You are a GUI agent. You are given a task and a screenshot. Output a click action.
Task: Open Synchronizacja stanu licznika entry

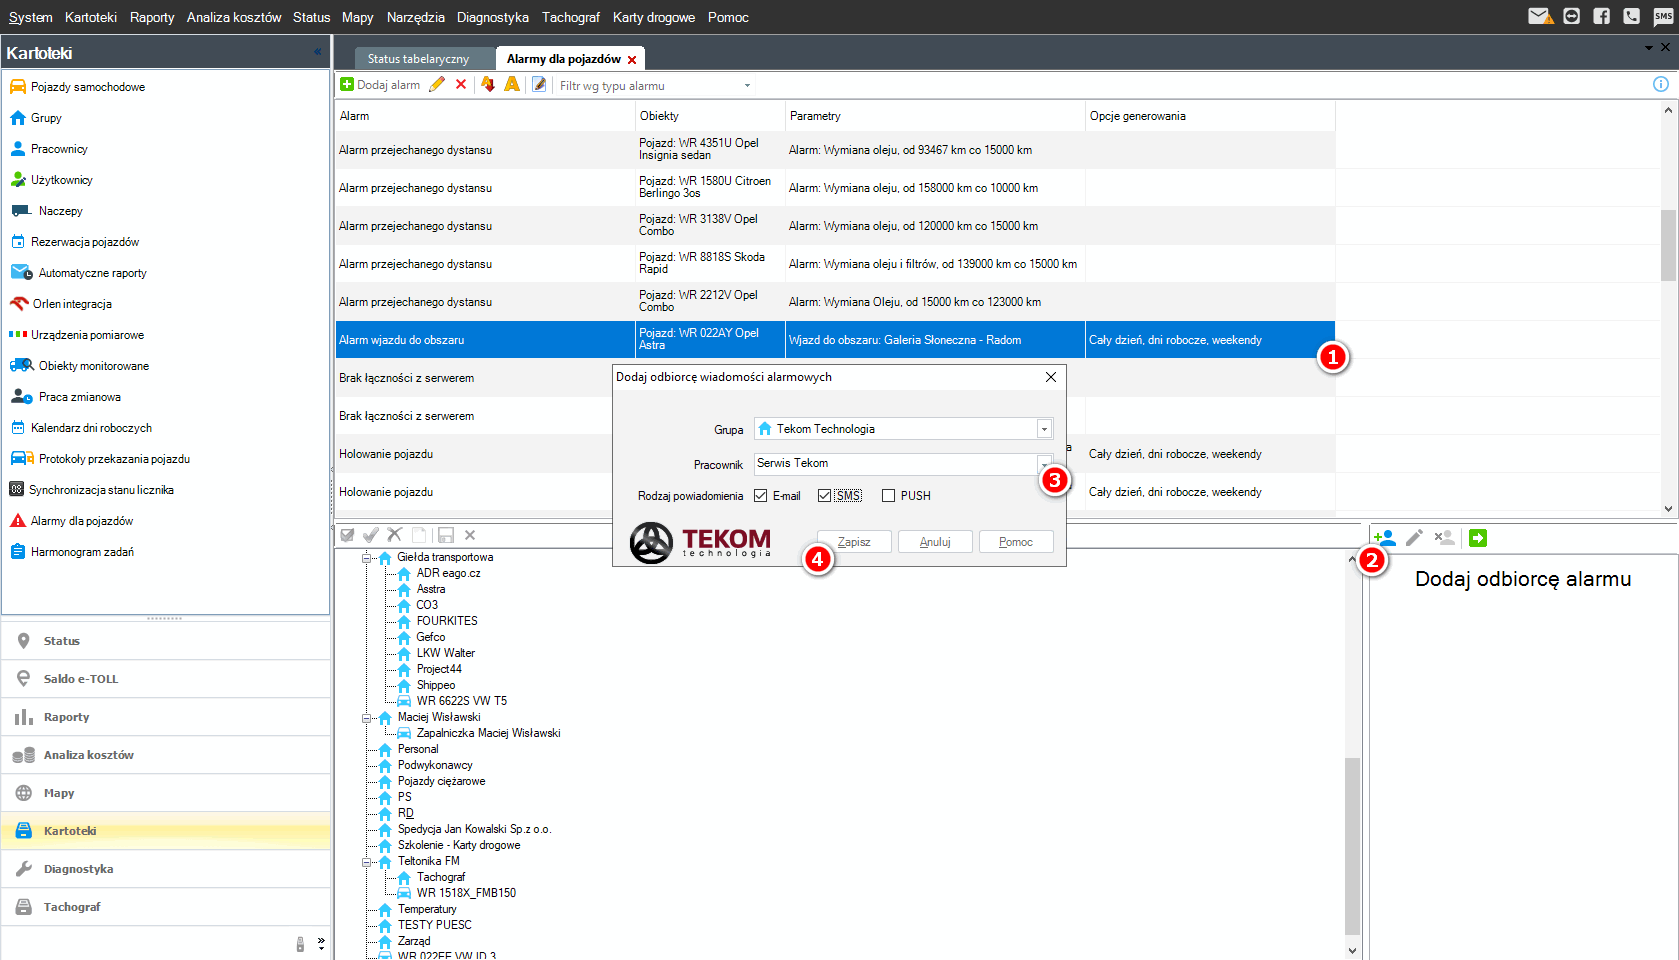(100, 490)
